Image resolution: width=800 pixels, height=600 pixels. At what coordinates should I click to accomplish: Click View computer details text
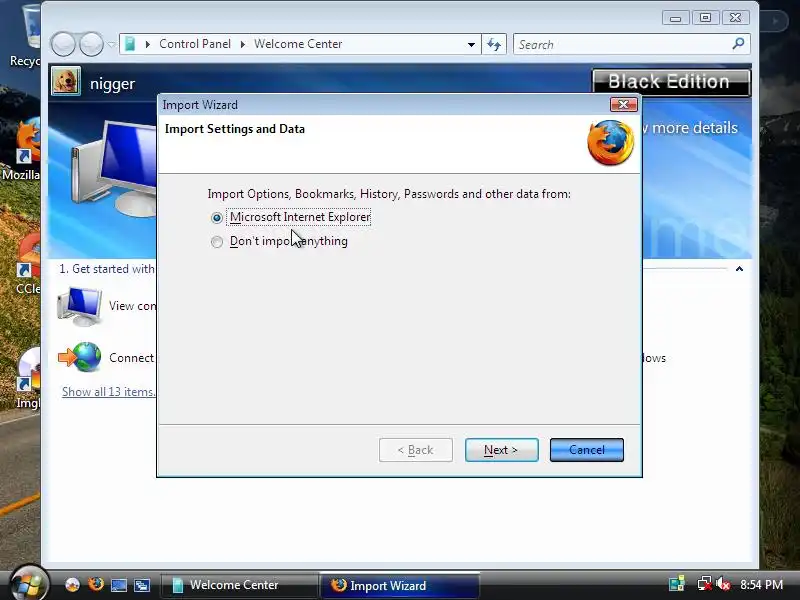tap(132, 306)
